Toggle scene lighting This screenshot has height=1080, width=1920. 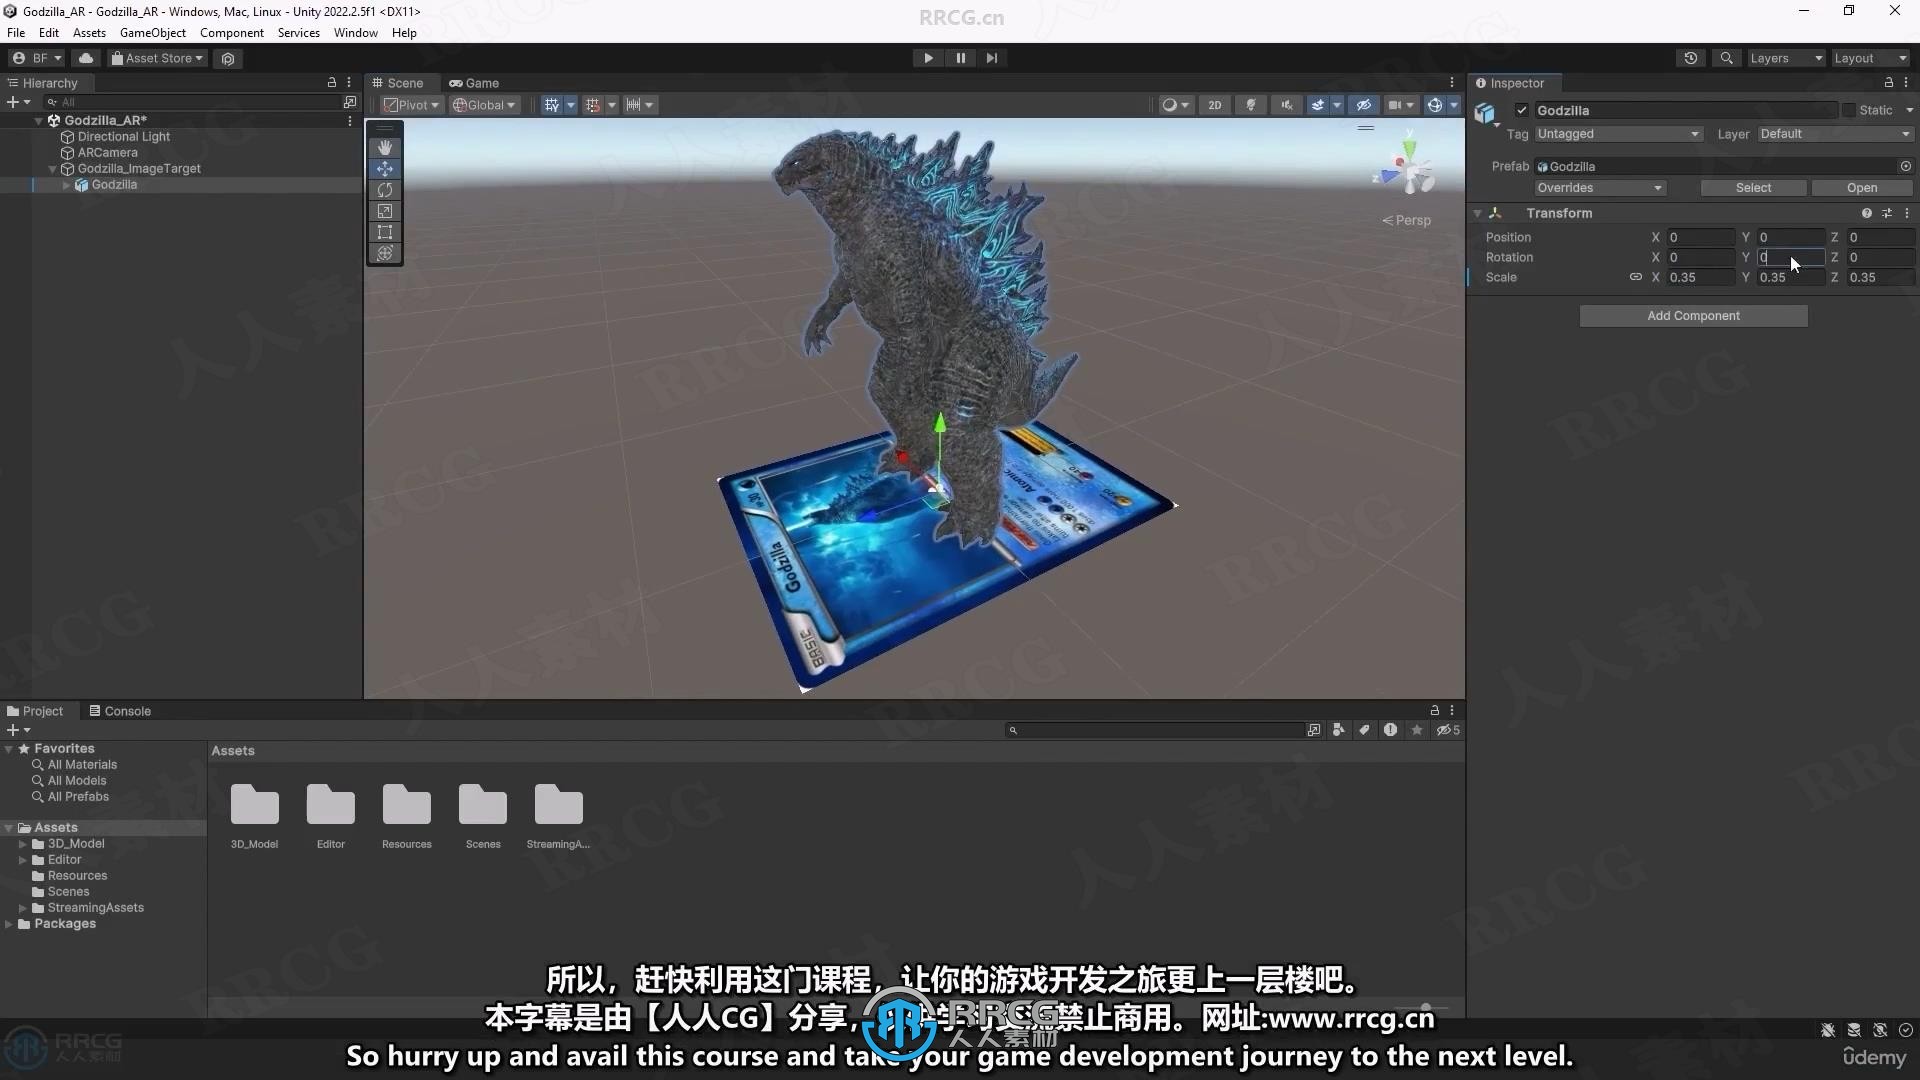pos(1250,105)
